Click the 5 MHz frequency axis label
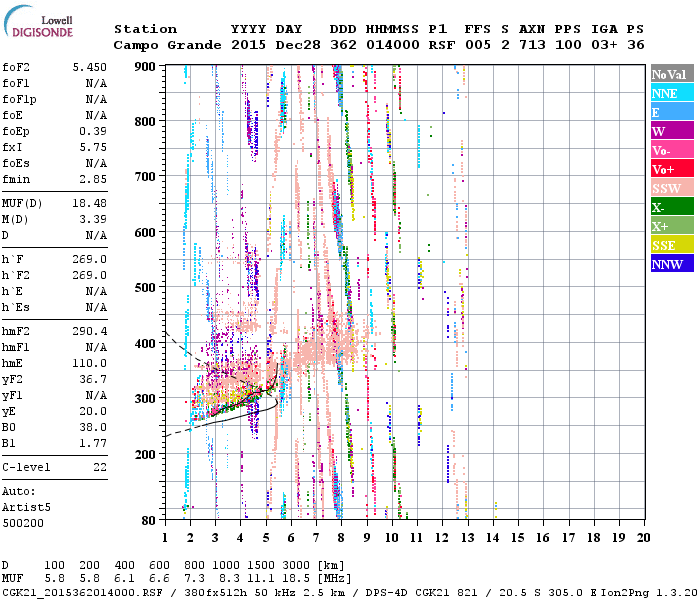This screenshot has width=700, height=600. 266,538
